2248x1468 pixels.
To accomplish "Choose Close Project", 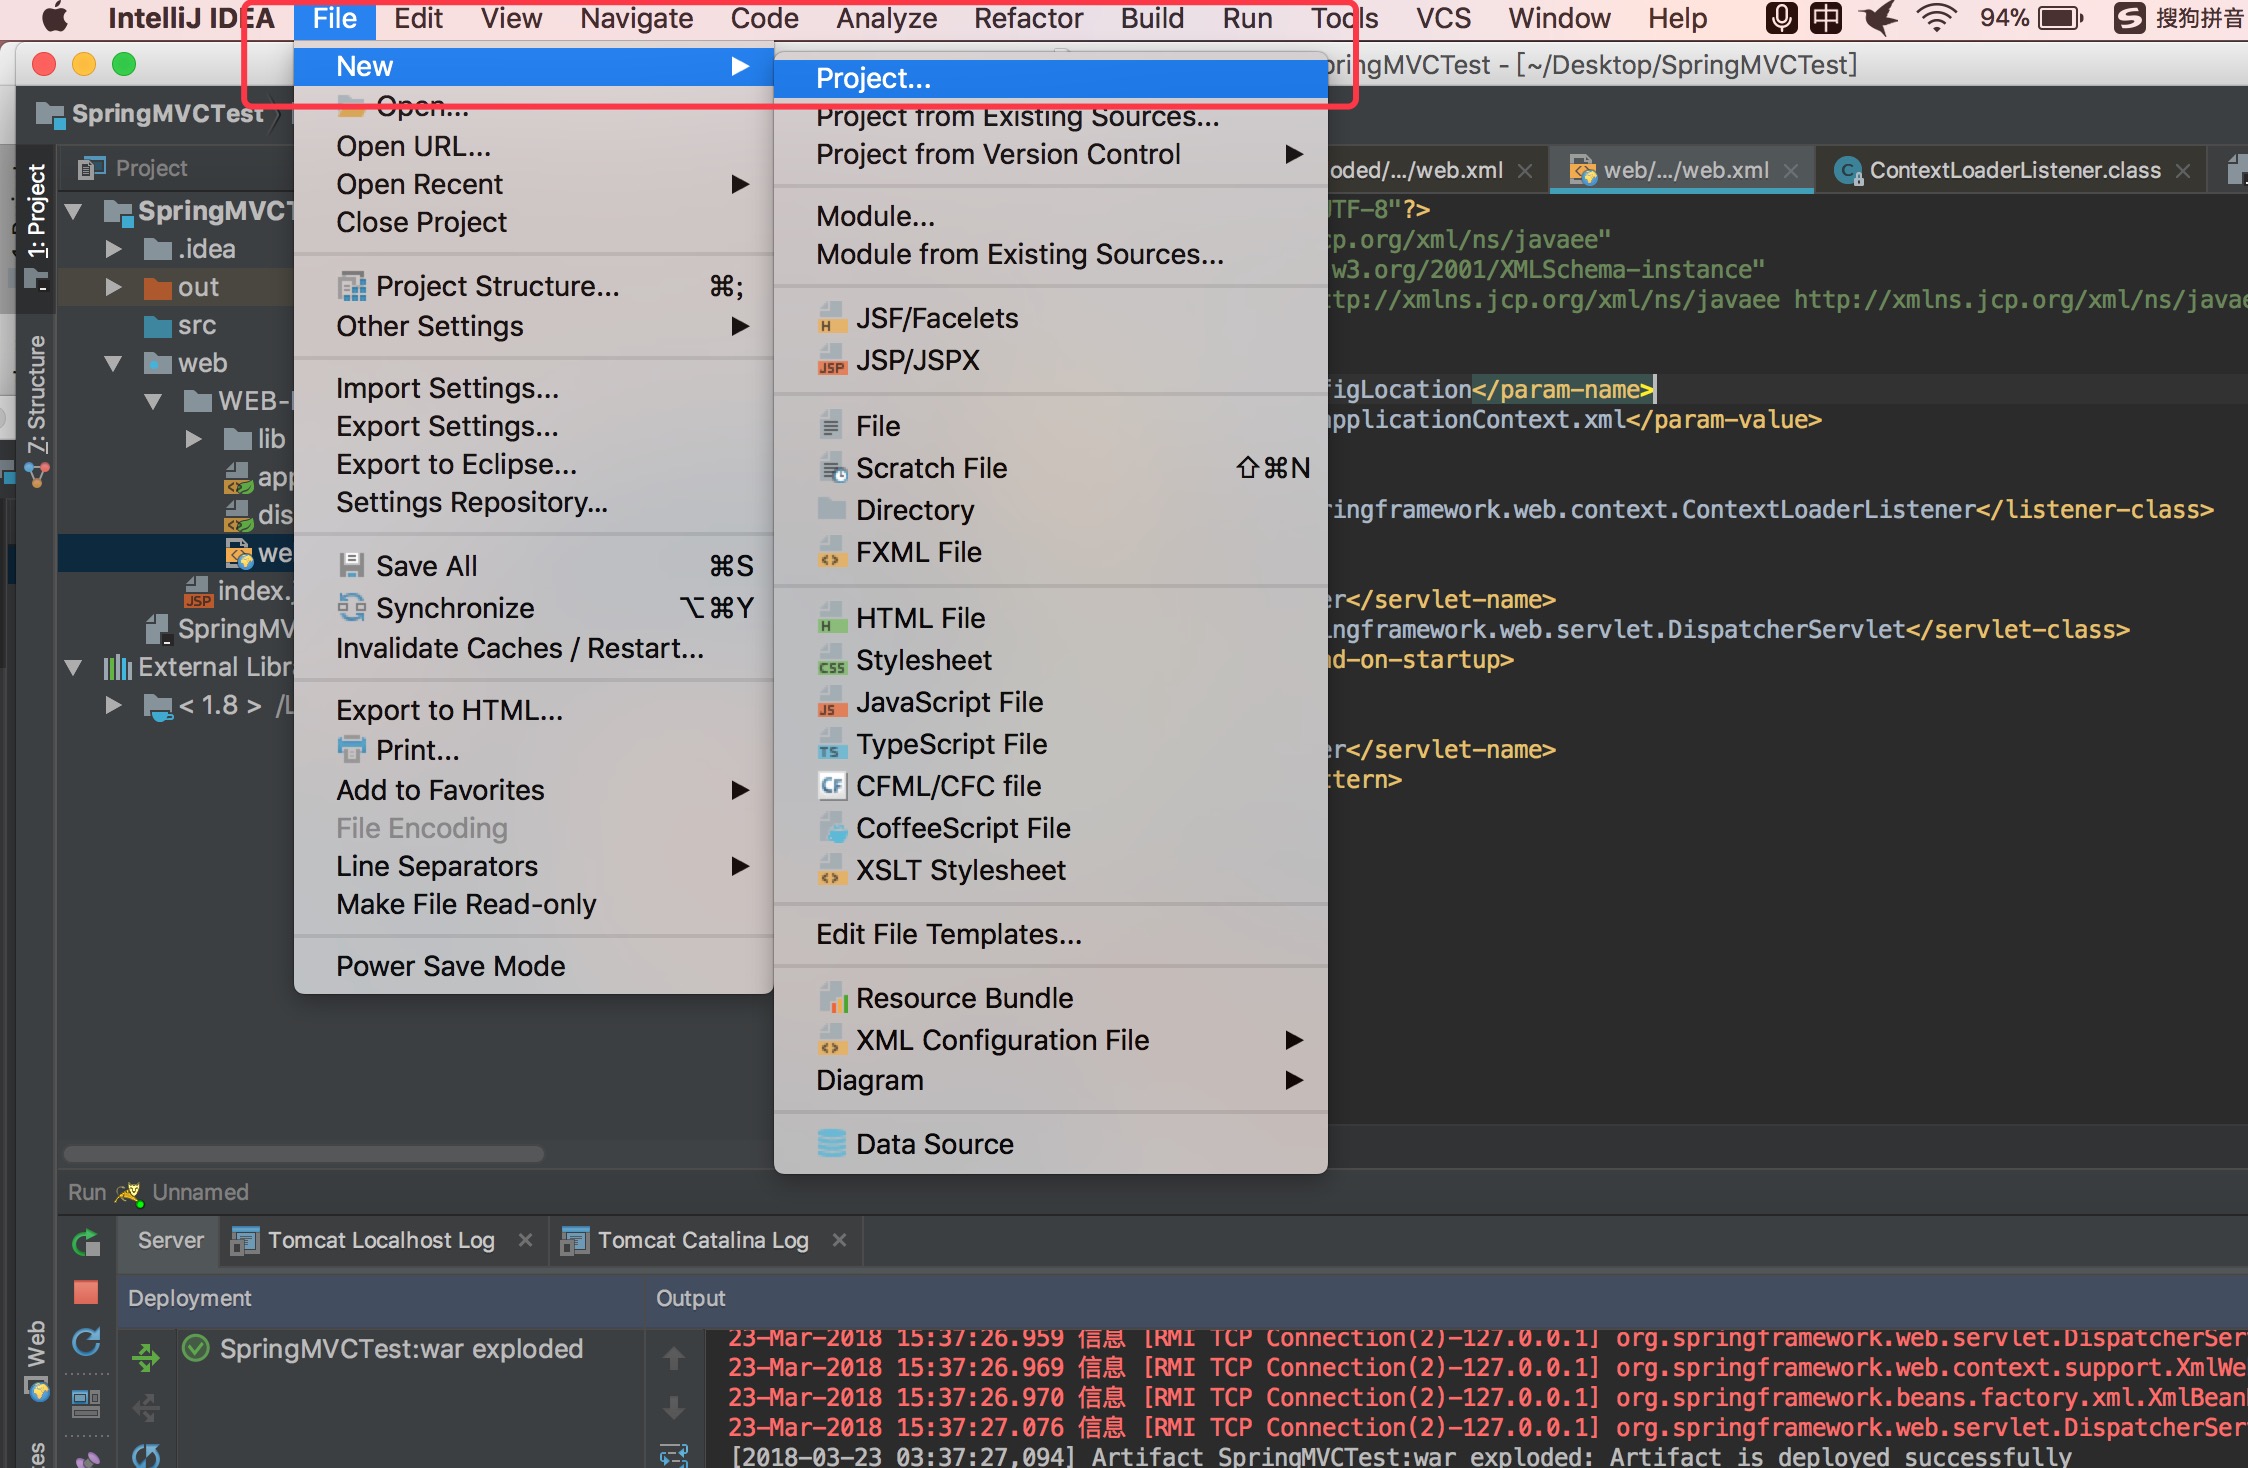I will pos(534,222).
